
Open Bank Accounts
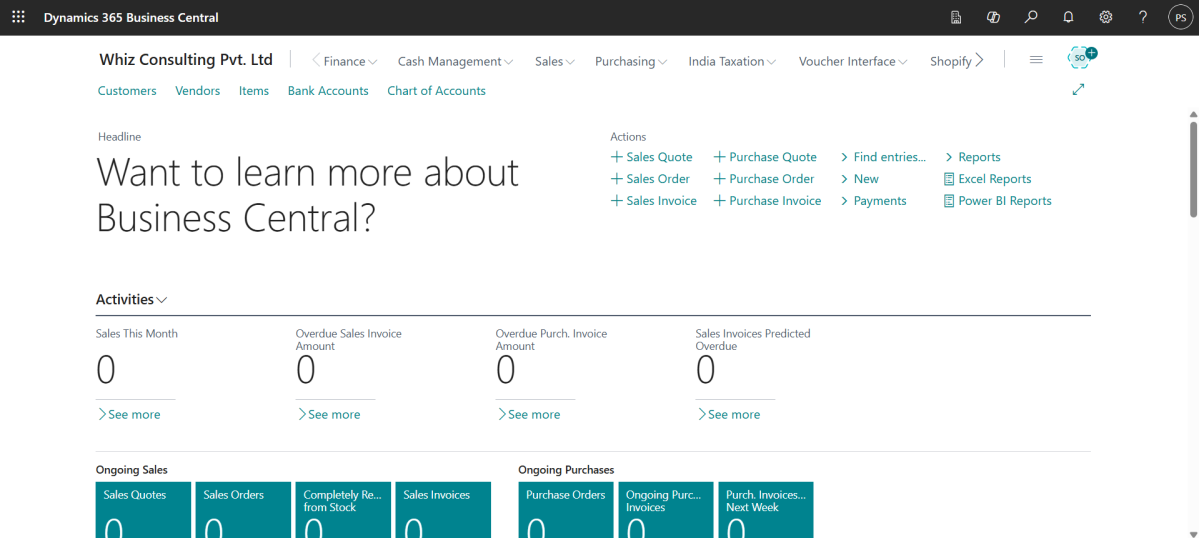[328, 90]
